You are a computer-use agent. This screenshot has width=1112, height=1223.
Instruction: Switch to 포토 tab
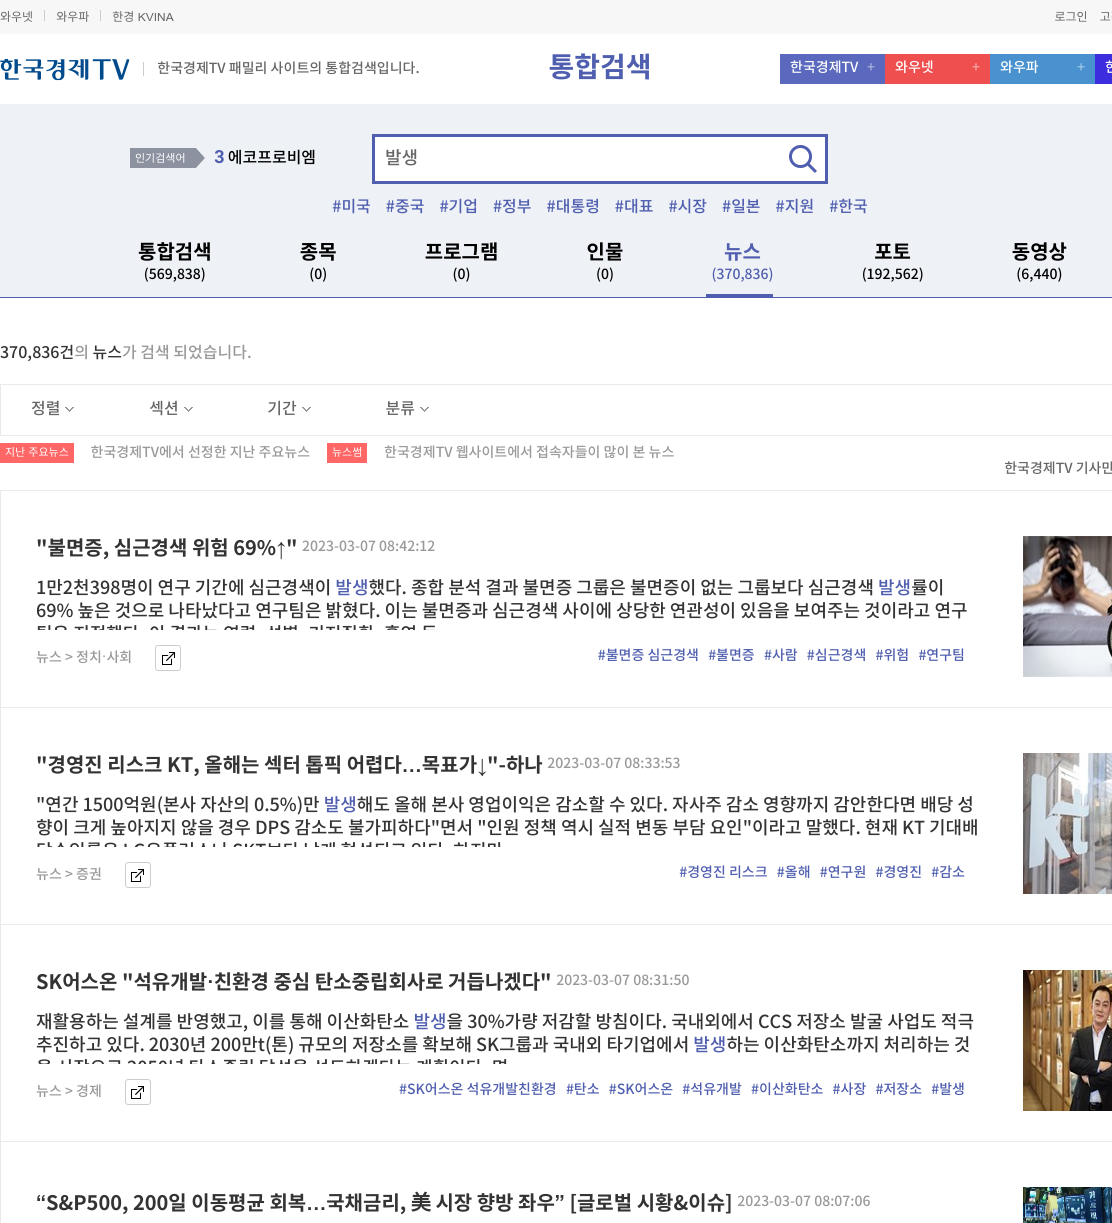click(892, 261)
